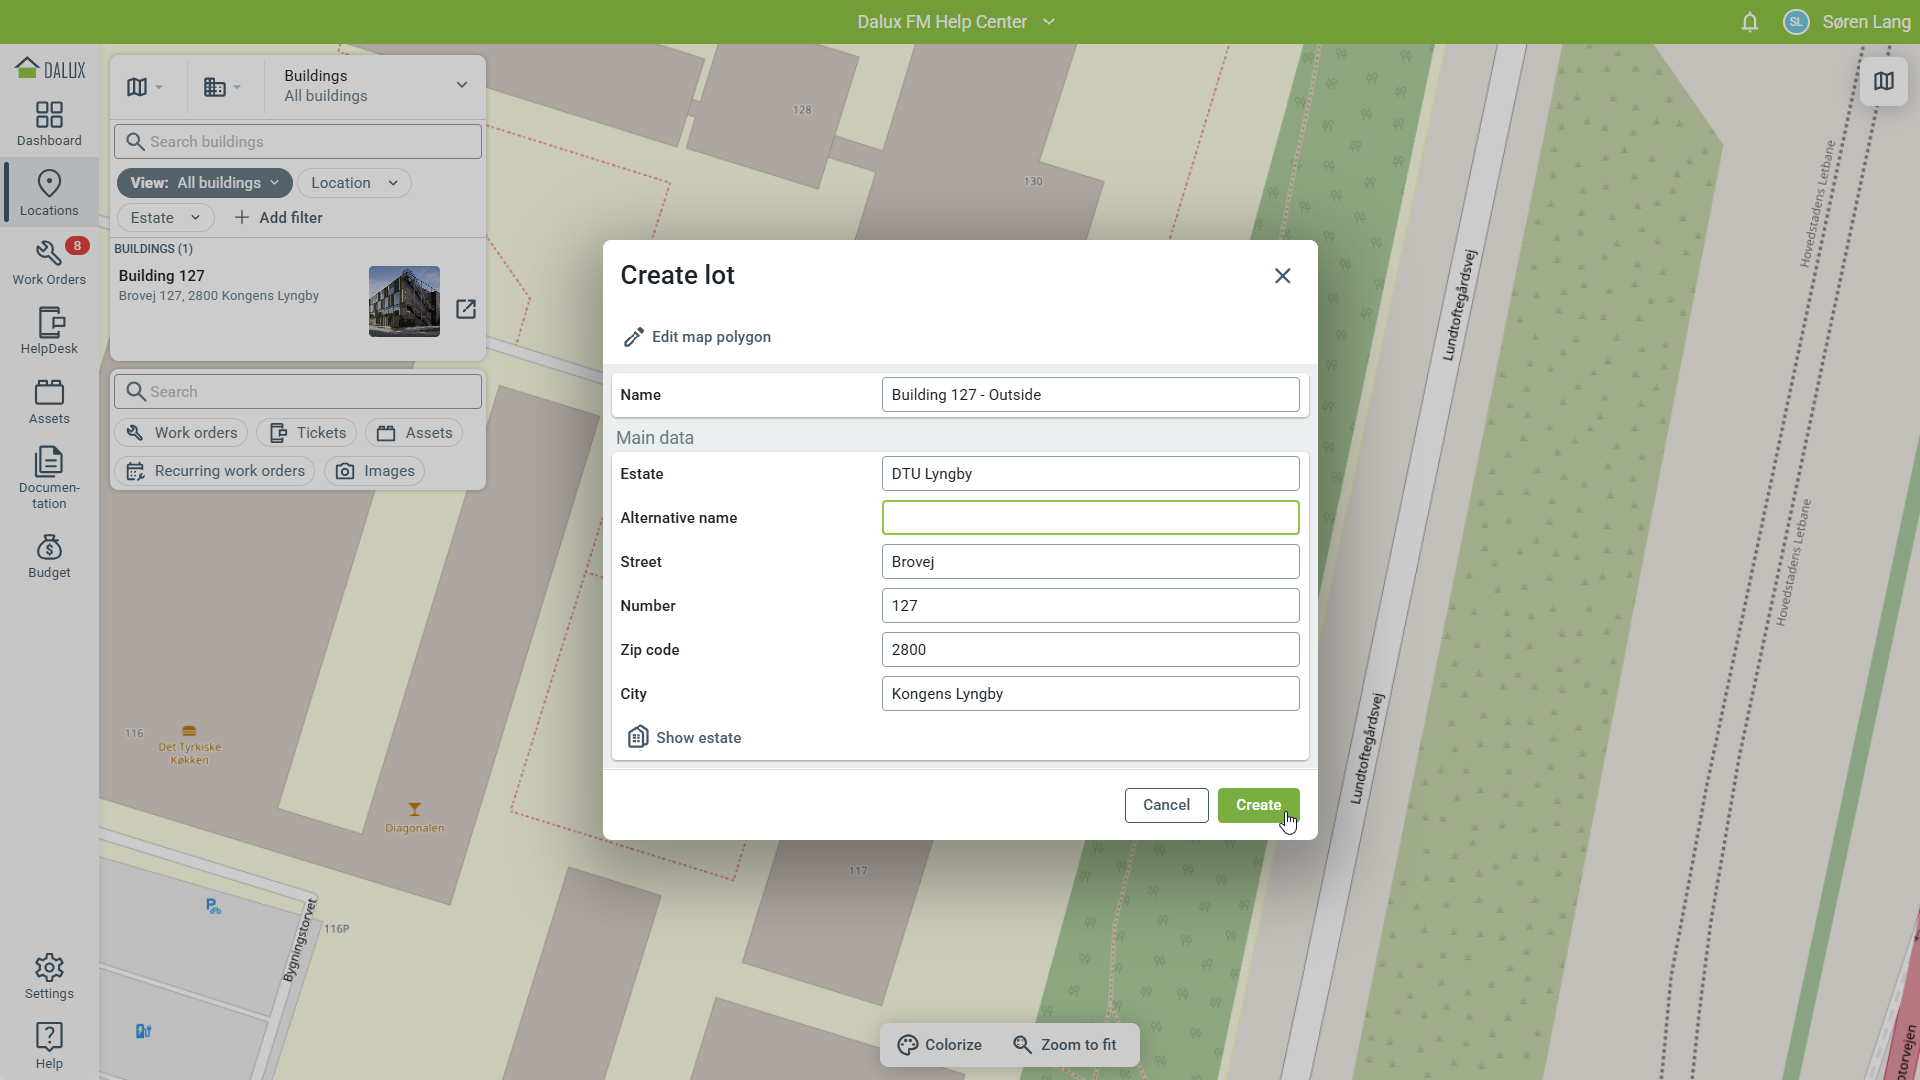Open Settings gear in sidebar

coord(49,976)
